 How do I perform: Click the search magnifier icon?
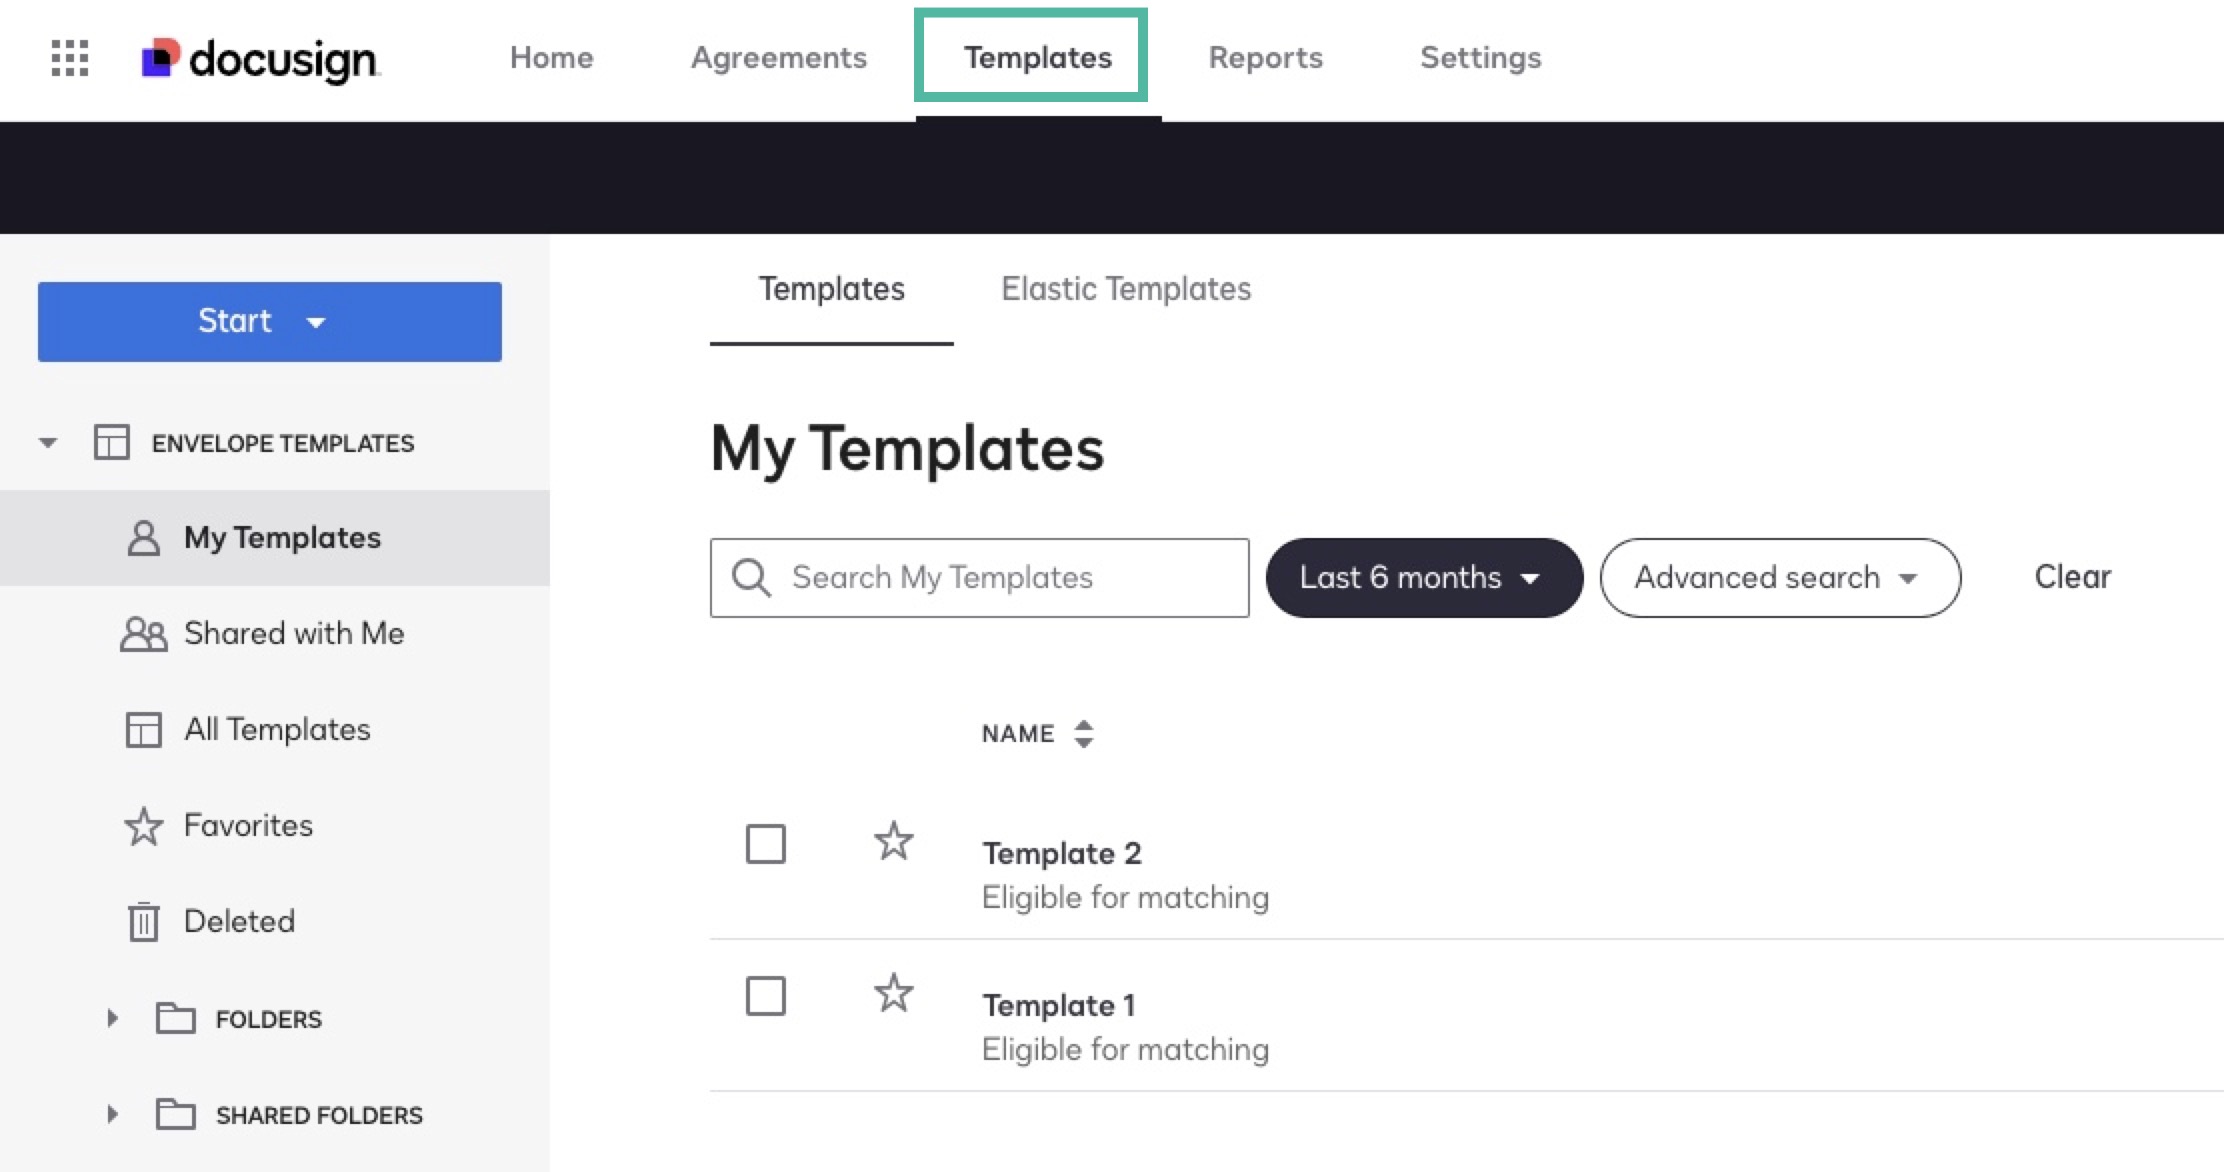[x=751, y=578]
